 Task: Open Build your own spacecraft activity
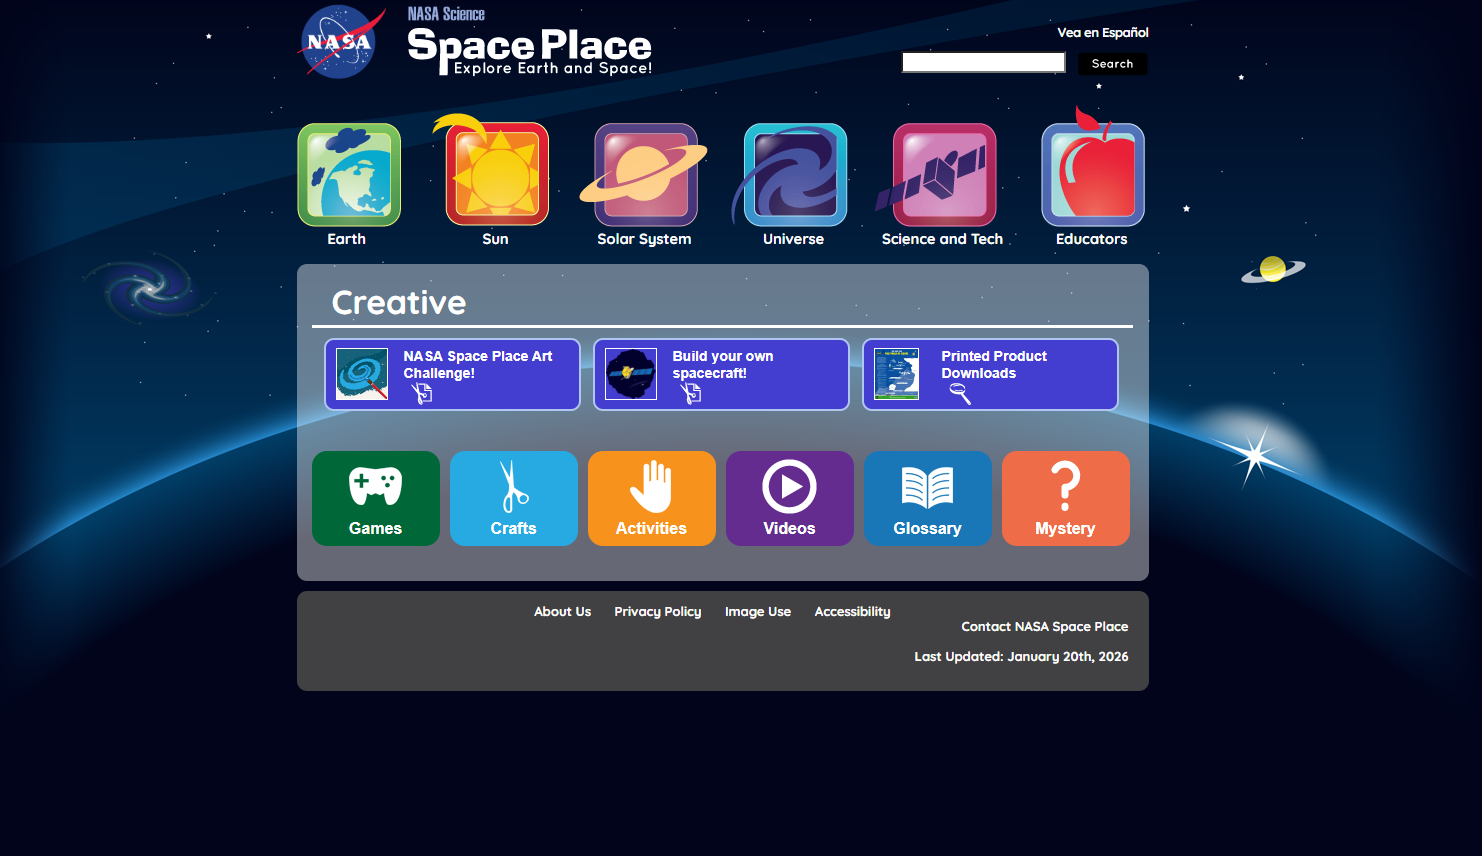(x=721, y=374)
